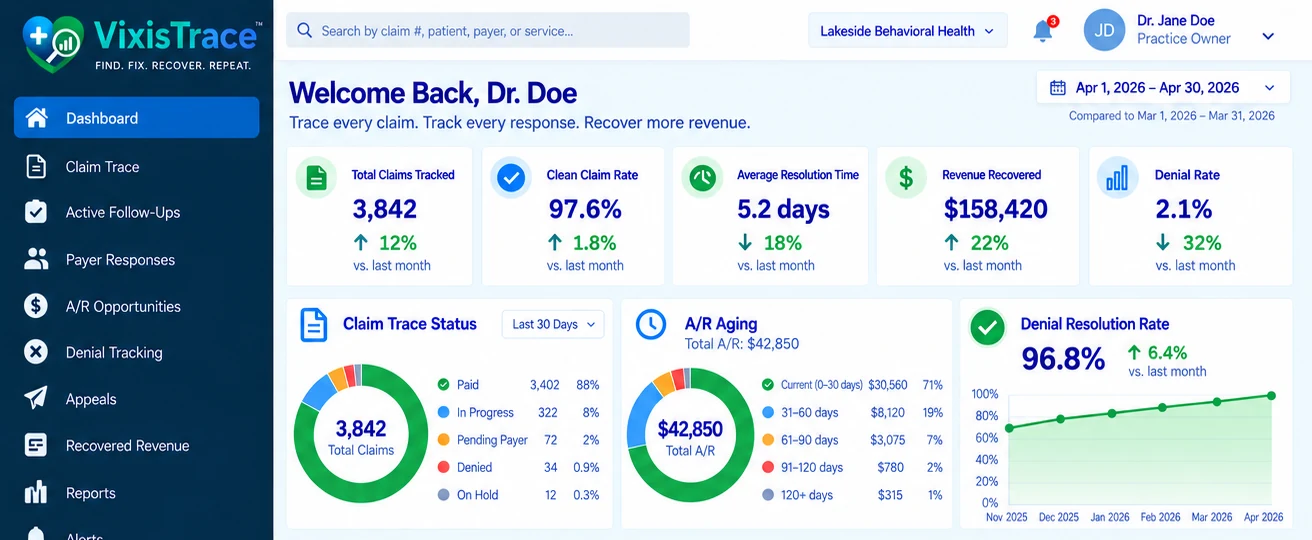Toggle the Current (0–30 days) legend entry
This screenshot has height=540, width=1312.
pyautogui.click(x=821, y=384)
